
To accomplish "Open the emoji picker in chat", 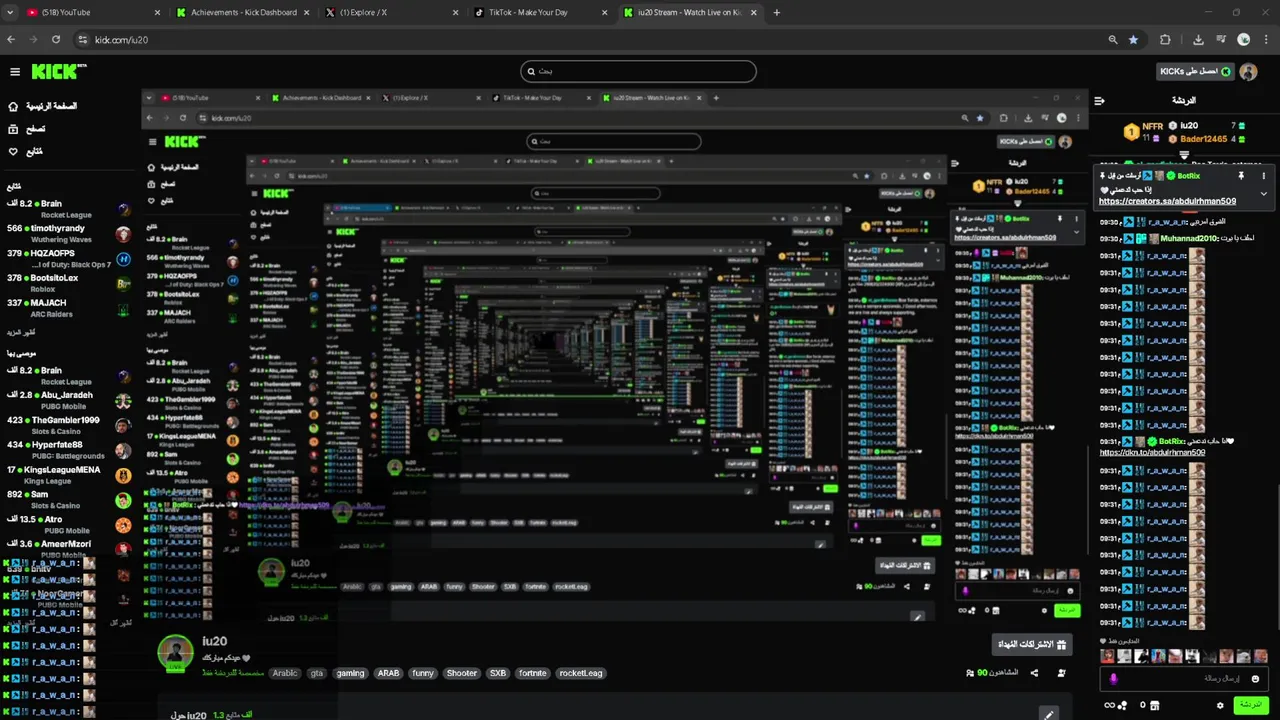I will click(x=1256, y=679).
